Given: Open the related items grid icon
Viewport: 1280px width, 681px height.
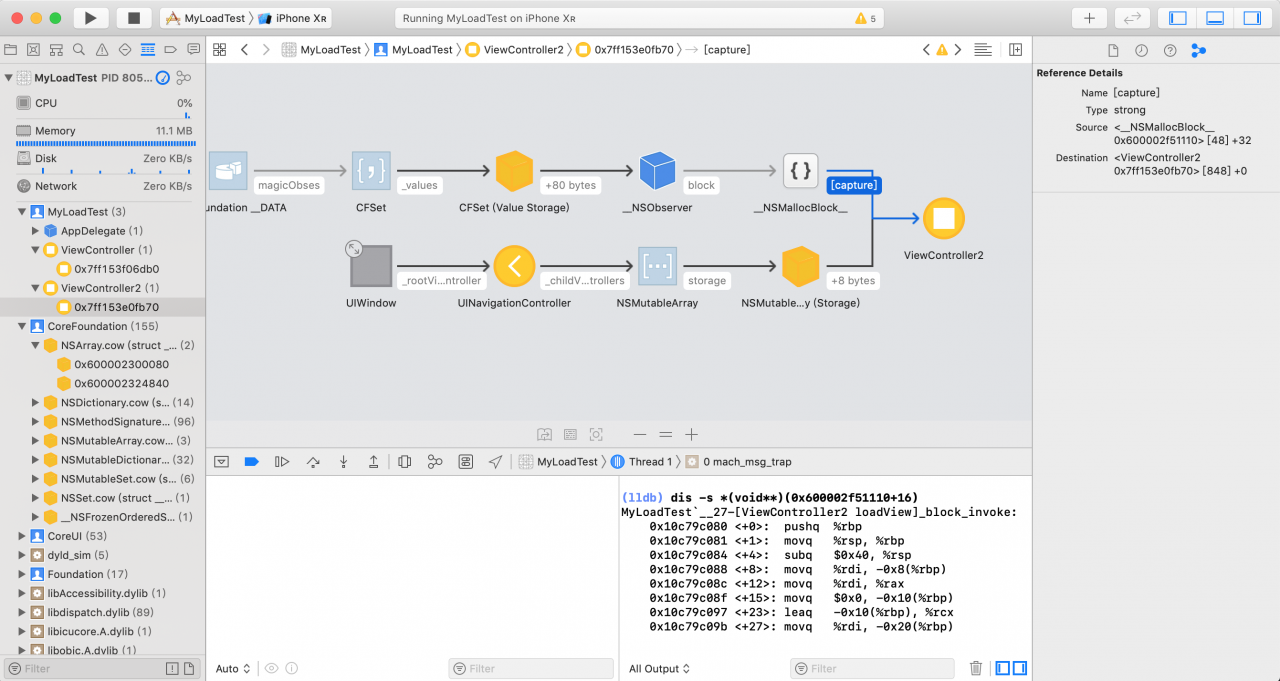Looking at the screenshot, I should pyautogui.click(x=220, y=49).
